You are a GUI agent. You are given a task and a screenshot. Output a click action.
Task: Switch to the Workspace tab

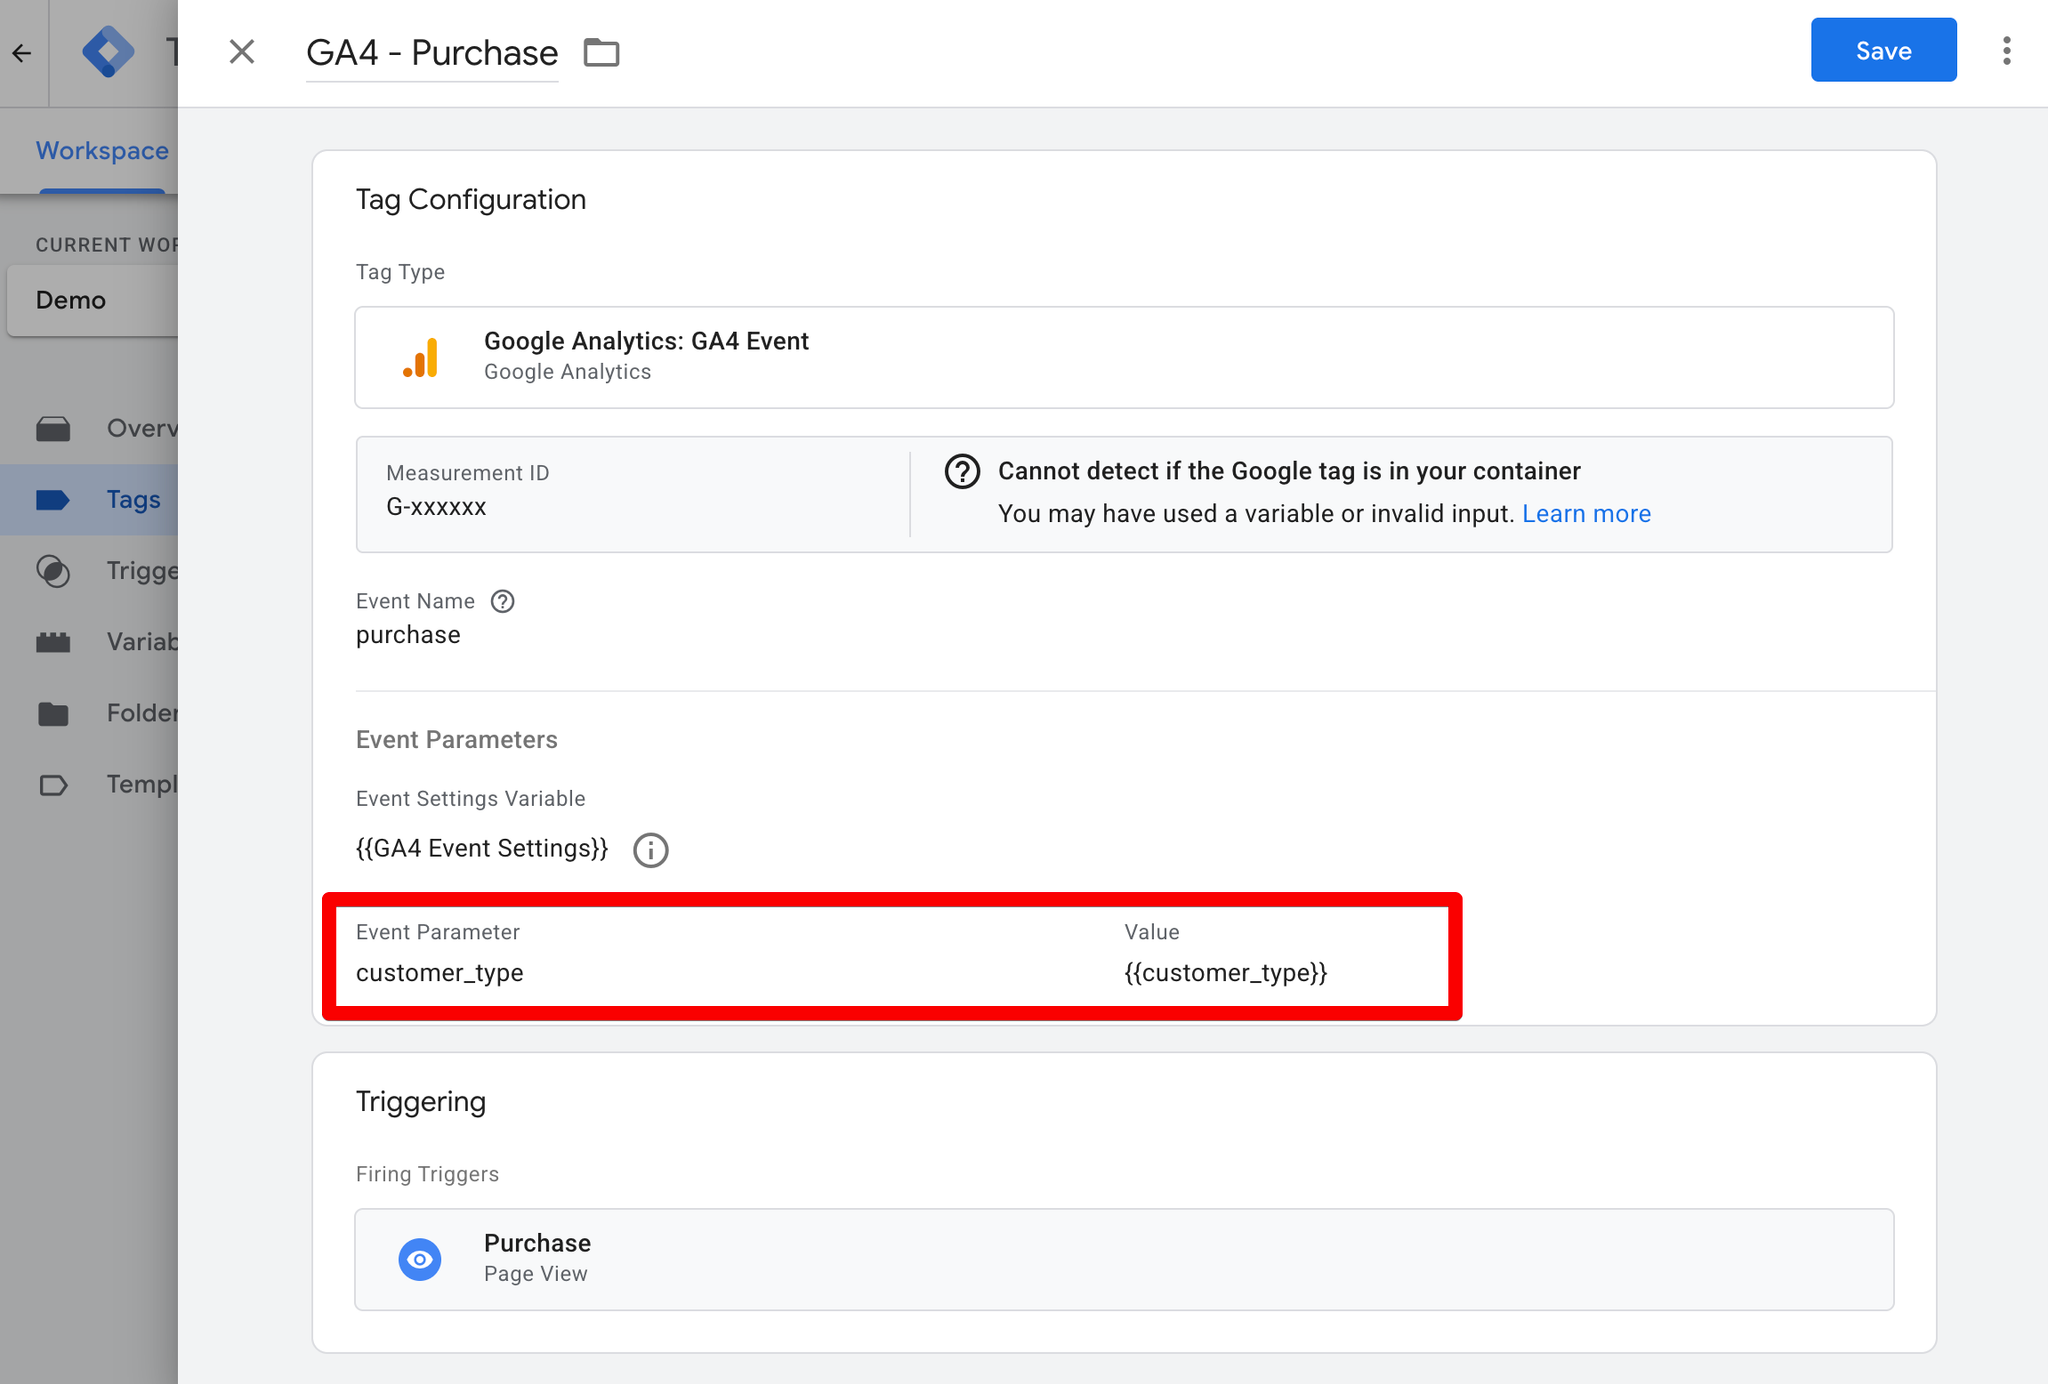[x=102, y=151]
